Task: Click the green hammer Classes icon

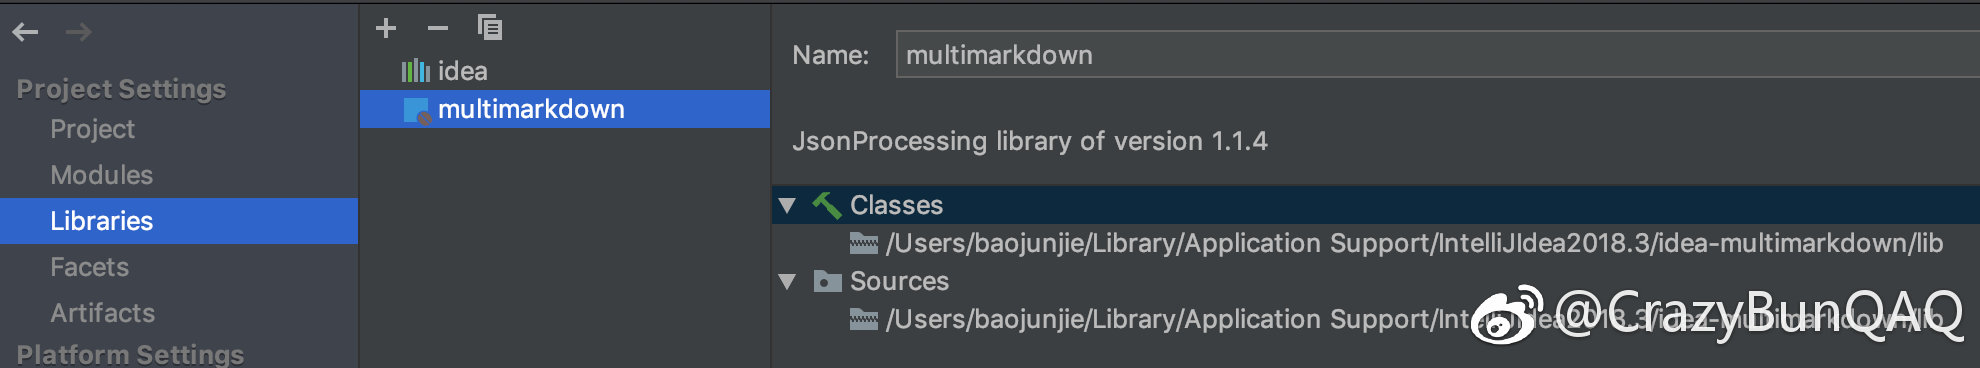Action: (x=826, y=205)
